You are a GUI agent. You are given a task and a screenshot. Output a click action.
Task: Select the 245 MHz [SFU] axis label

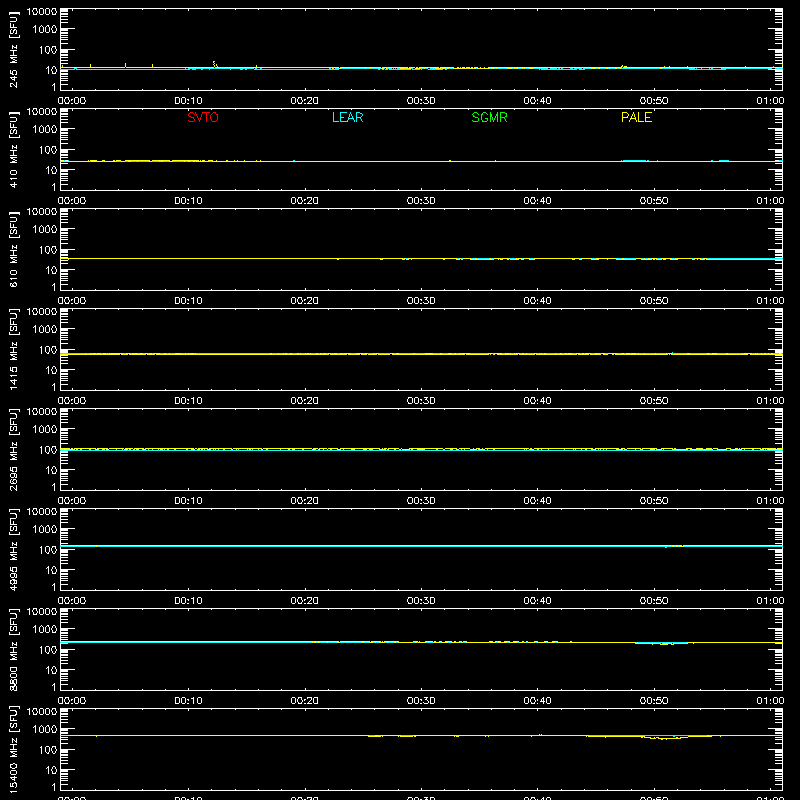point(14,49)
